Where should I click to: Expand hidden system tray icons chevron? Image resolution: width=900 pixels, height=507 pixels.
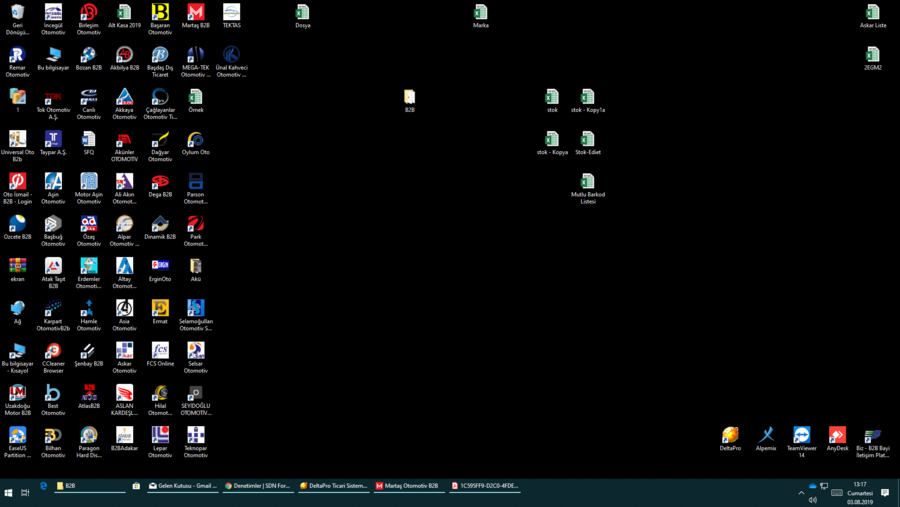tap(801, 492)
